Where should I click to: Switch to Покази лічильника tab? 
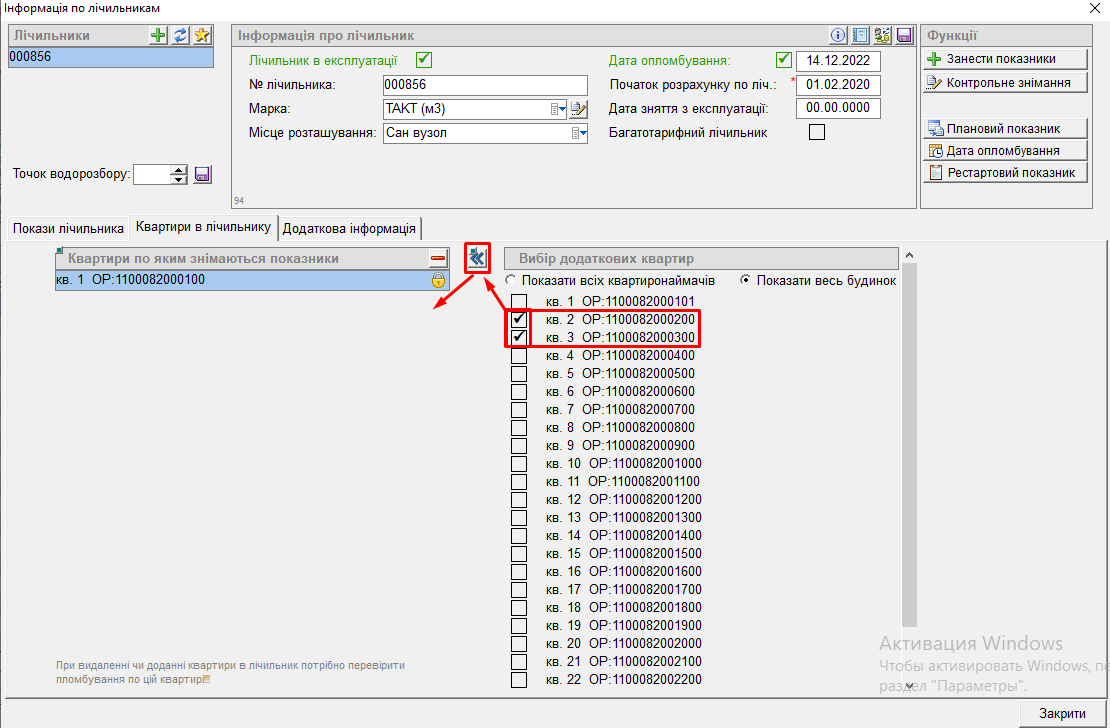(68, 228)
